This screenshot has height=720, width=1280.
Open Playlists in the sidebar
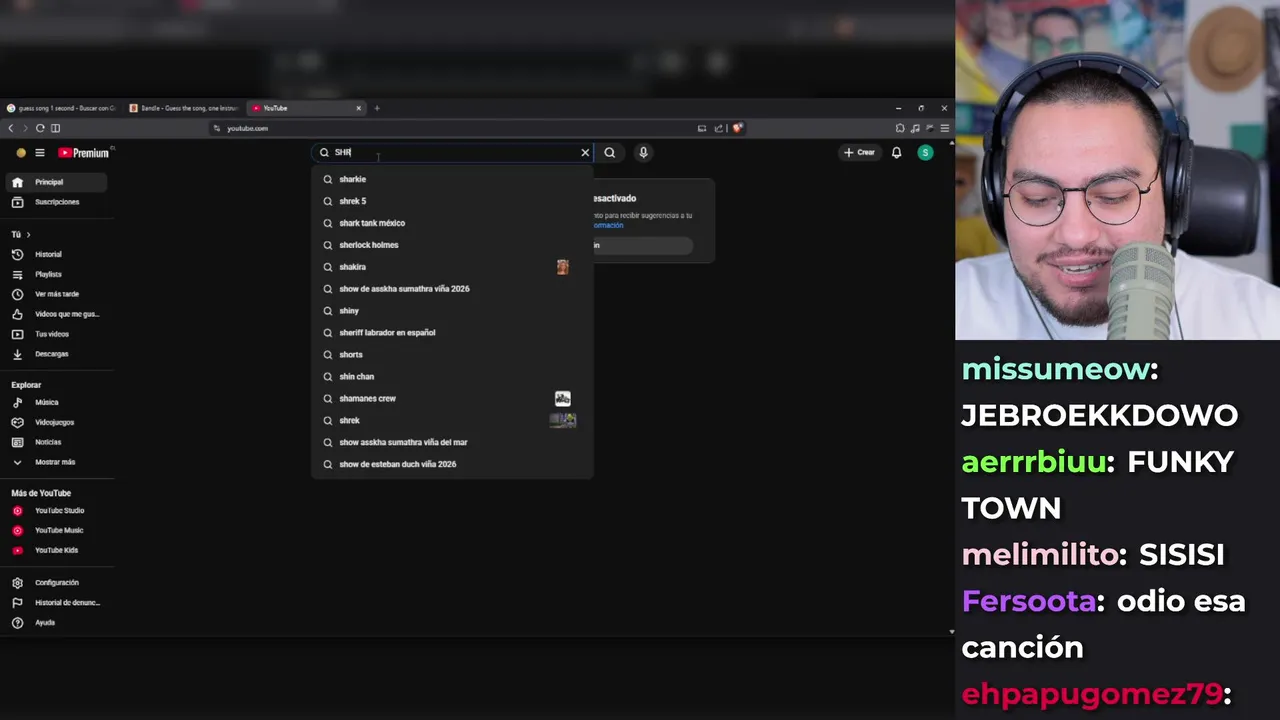click(x=56, y=274)
